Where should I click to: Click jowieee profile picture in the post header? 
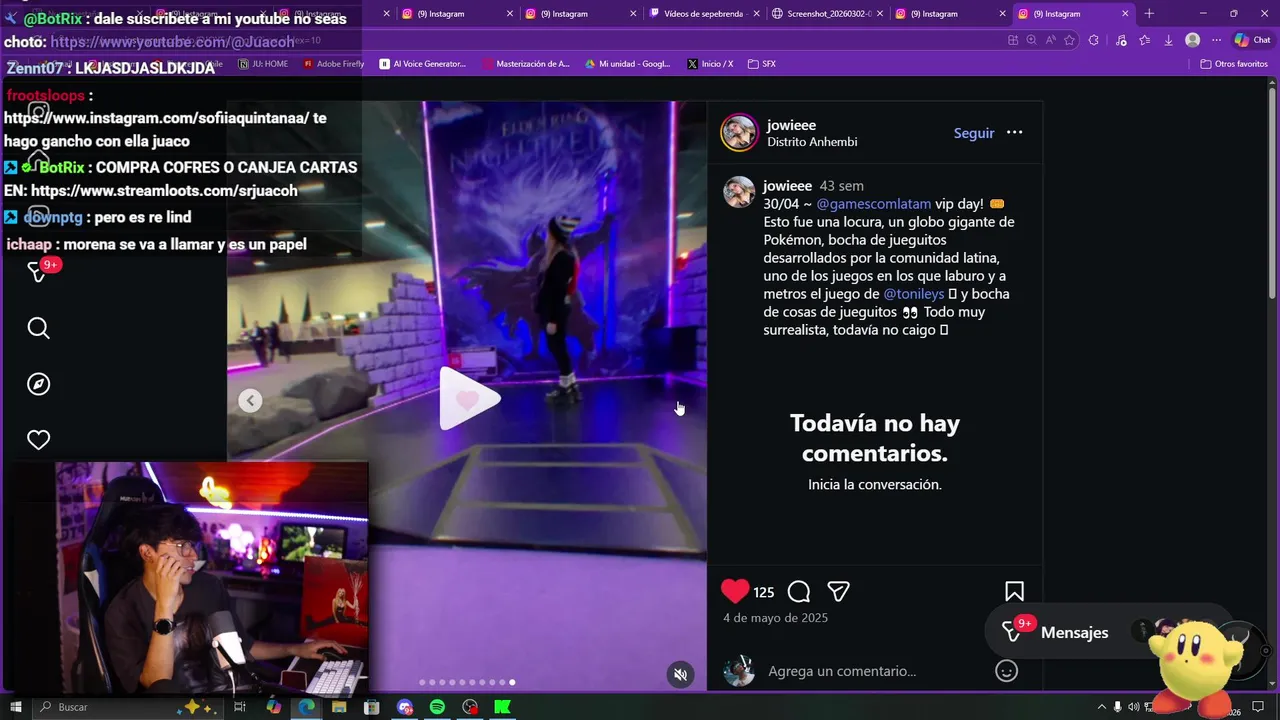[740, 132]
